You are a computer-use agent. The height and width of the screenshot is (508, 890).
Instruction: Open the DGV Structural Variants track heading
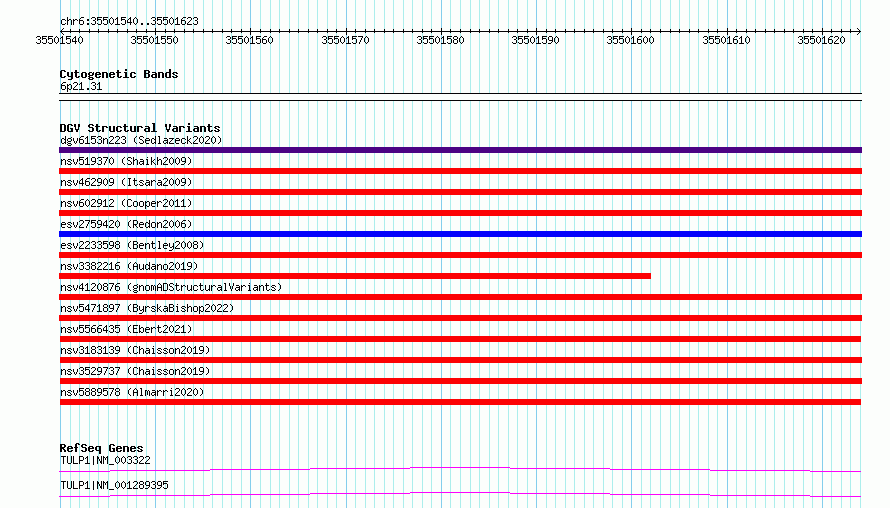point(140,128)
